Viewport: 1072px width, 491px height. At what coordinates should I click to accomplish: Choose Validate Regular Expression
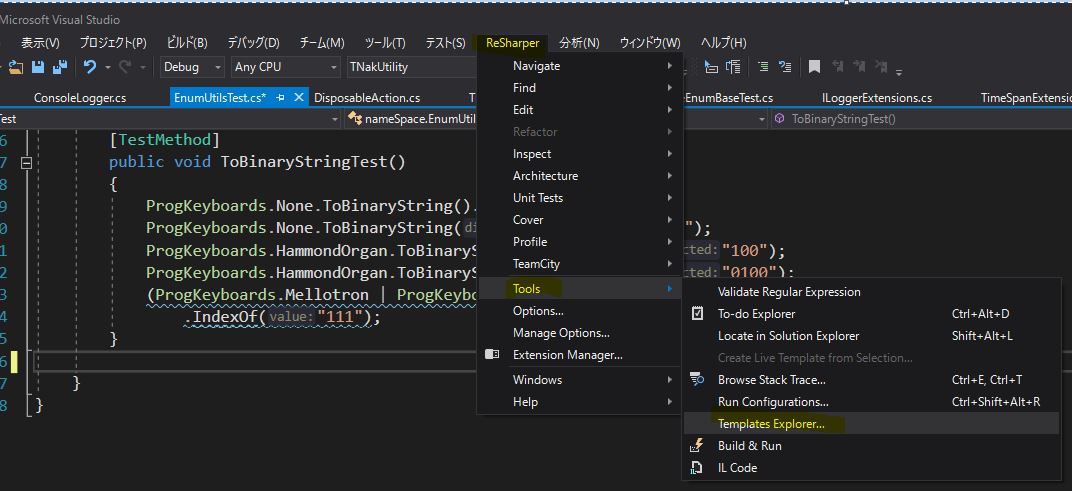(789, 292)
